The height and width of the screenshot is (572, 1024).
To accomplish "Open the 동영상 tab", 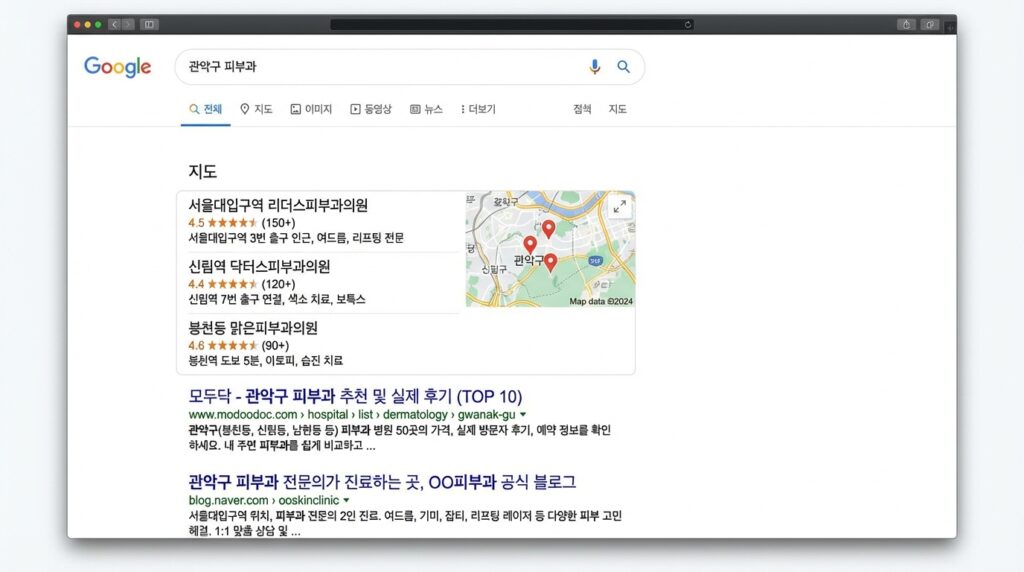I will (x=371, y=109).
